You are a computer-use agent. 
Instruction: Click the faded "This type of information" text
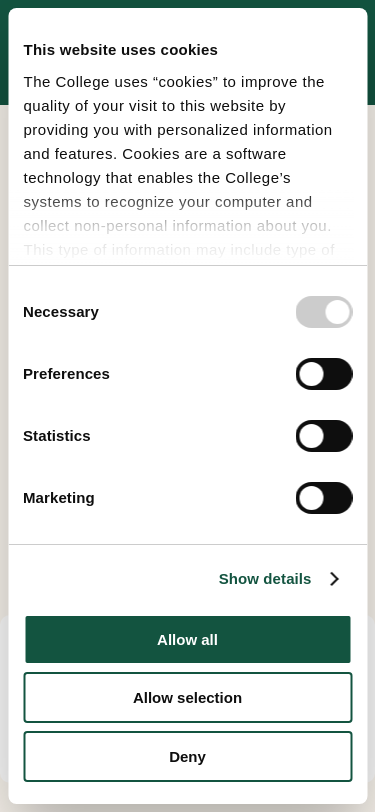coord(179,250)
